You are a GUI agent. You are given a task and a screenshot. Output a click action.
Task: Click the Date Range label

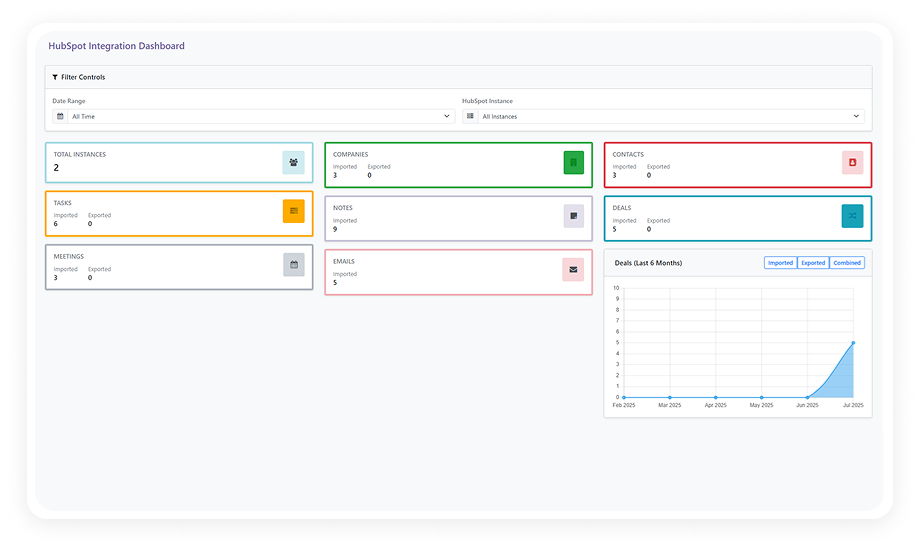(x=69, y=101)
